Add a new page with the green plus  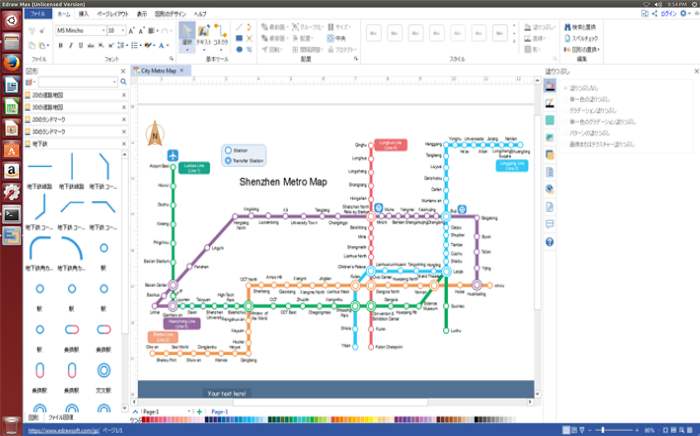coord(199,411)
